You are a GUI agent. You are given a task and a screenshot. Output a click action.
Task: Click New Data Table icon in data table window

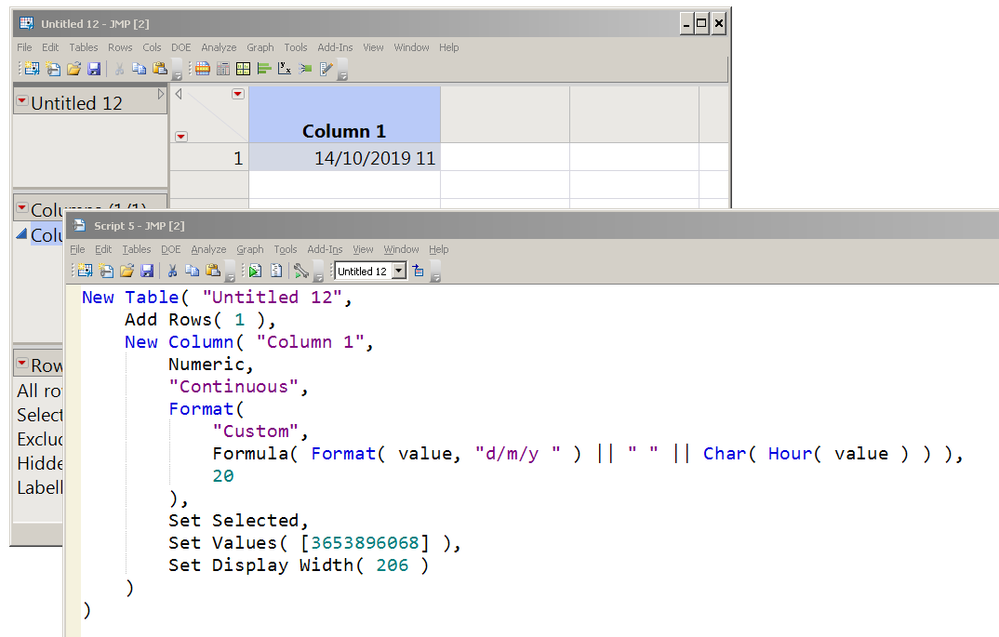[31, 69]
